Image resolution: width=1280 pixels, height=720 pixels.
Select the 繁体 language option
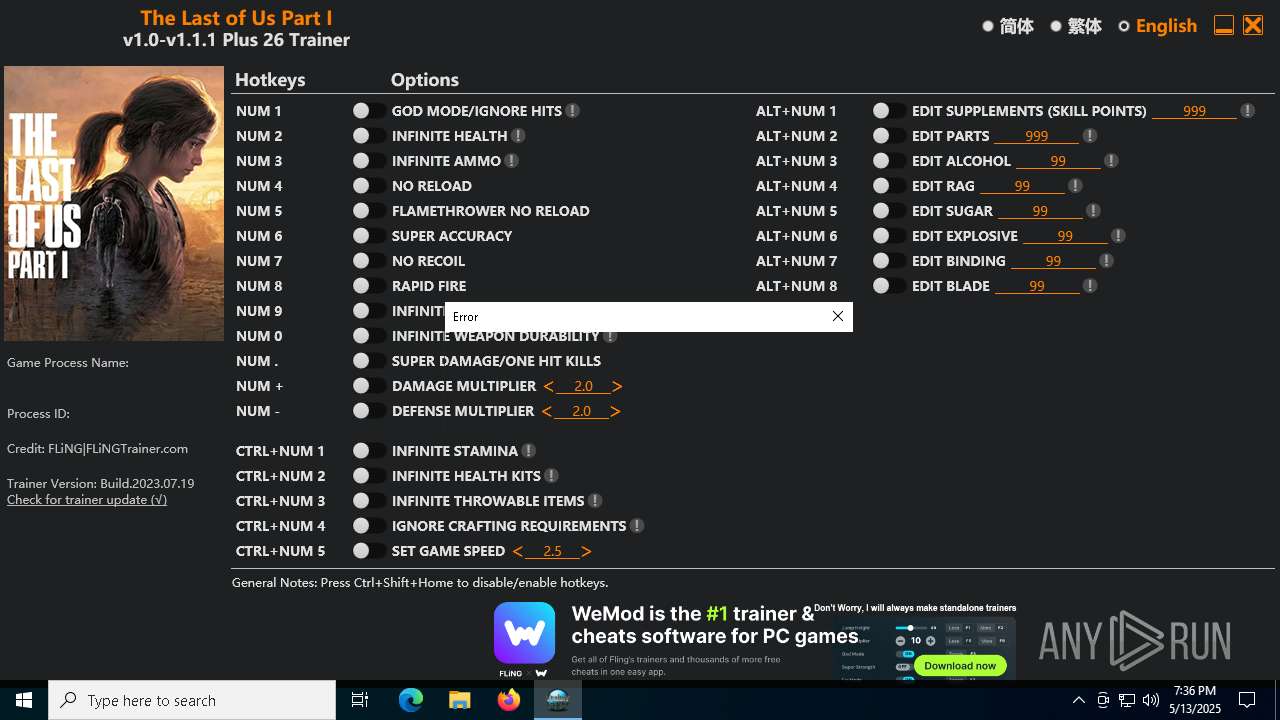(1076, 26)
